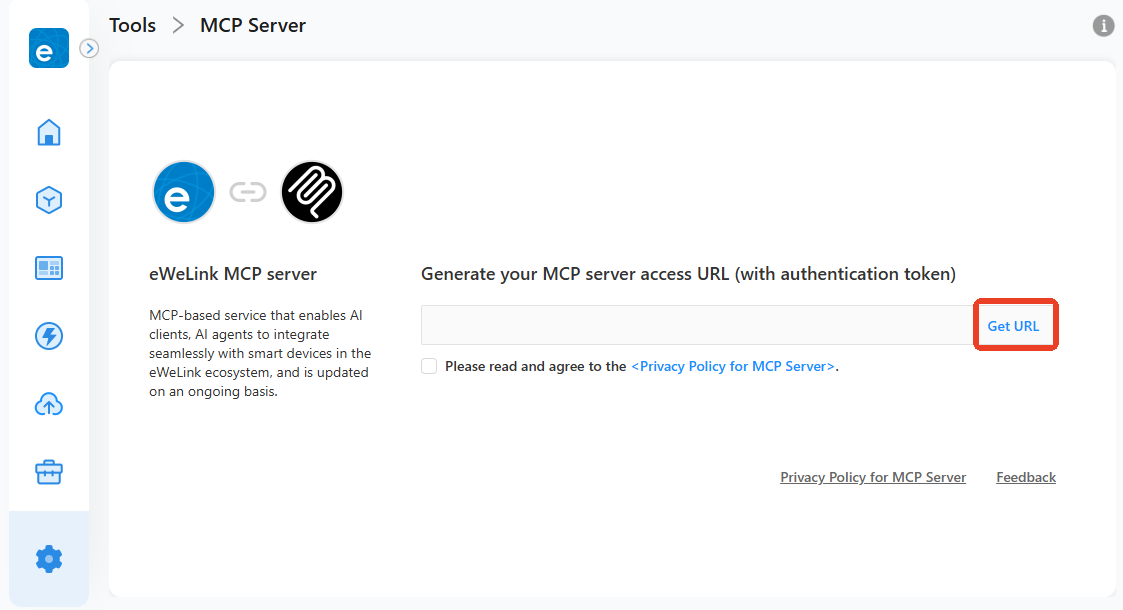This screenshot has width=1123, height=610.
Task: Click the info icon at top right
Action: point(1103,26)
